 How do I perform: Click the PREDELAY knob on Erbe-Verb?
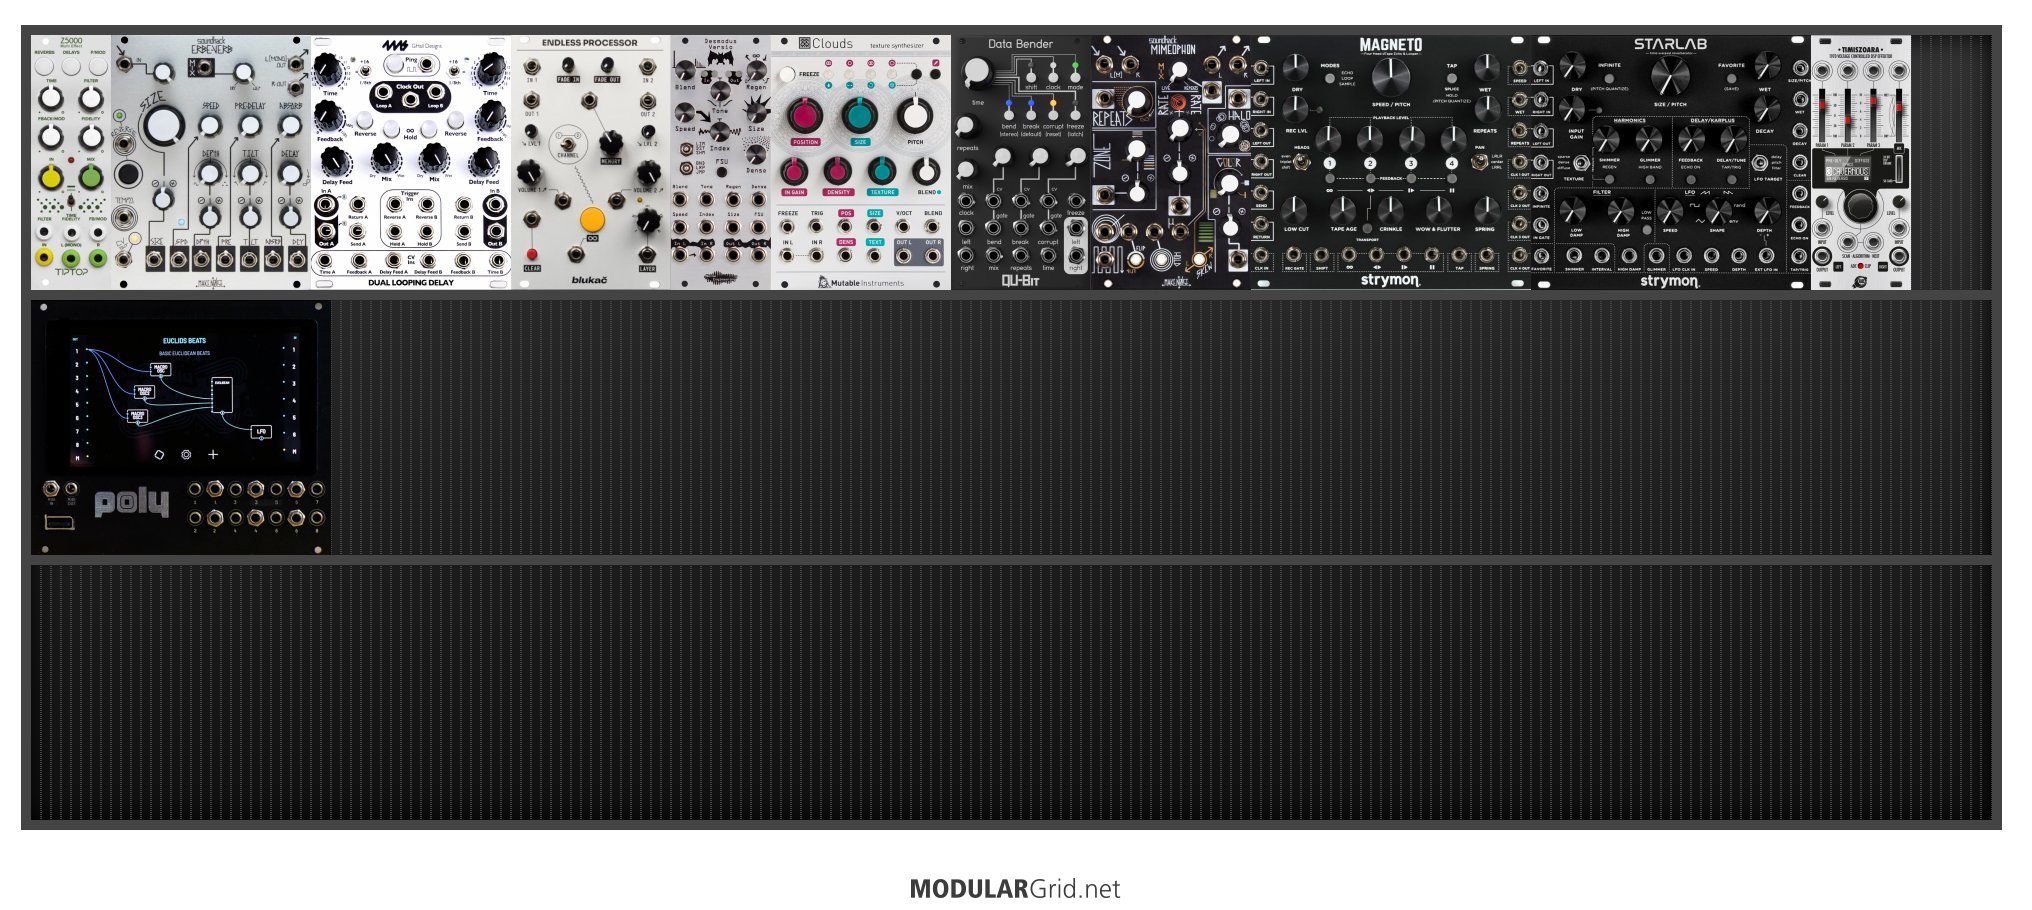click(x=250, y=126)
